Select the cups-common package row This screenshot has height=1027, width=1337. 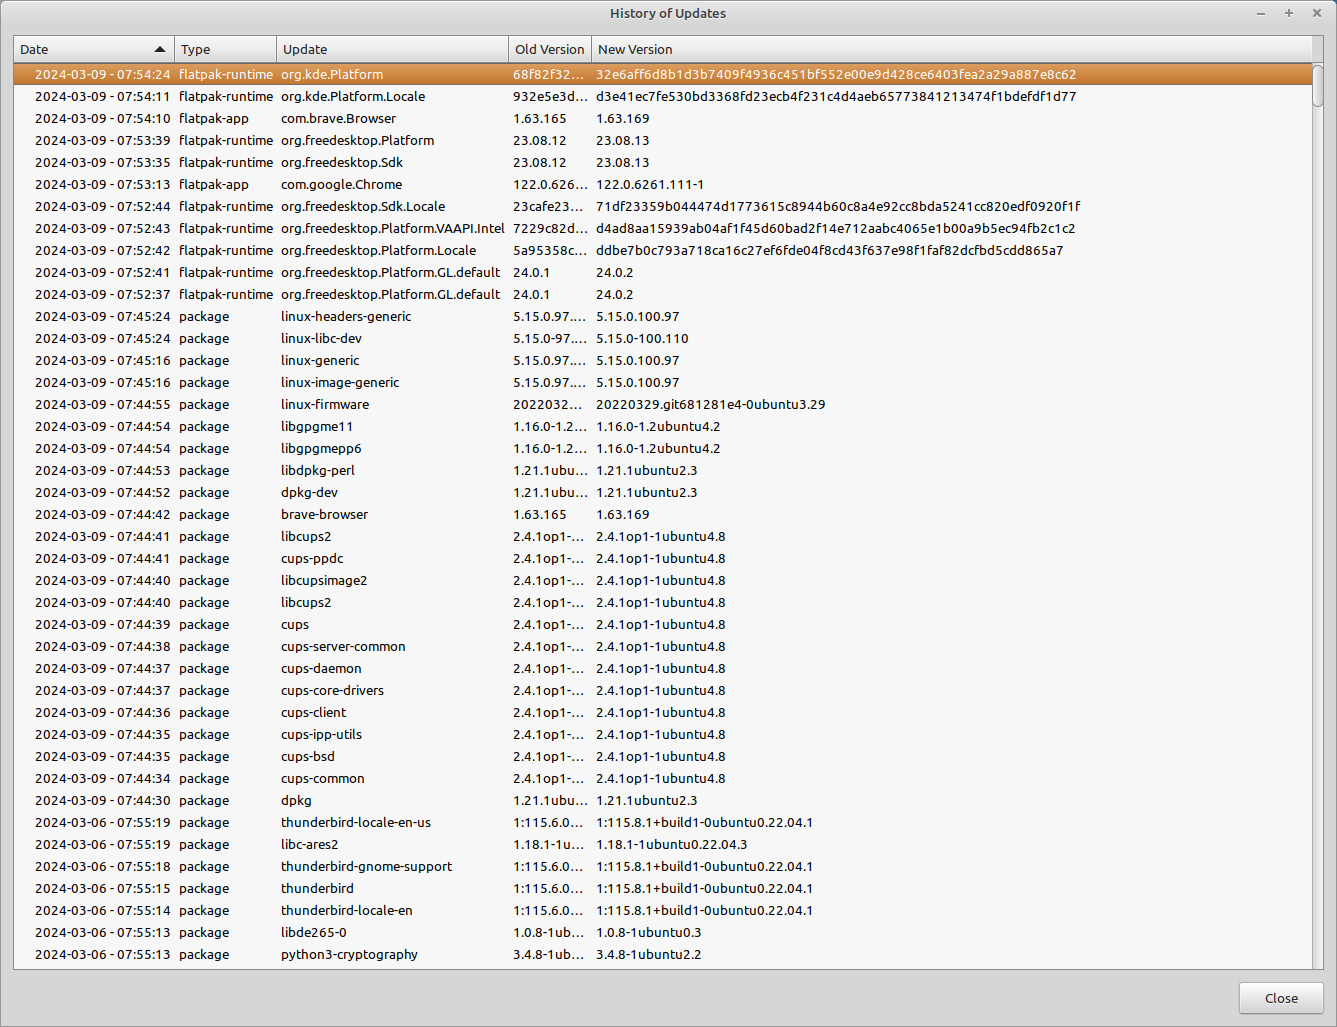coord(662,778)
